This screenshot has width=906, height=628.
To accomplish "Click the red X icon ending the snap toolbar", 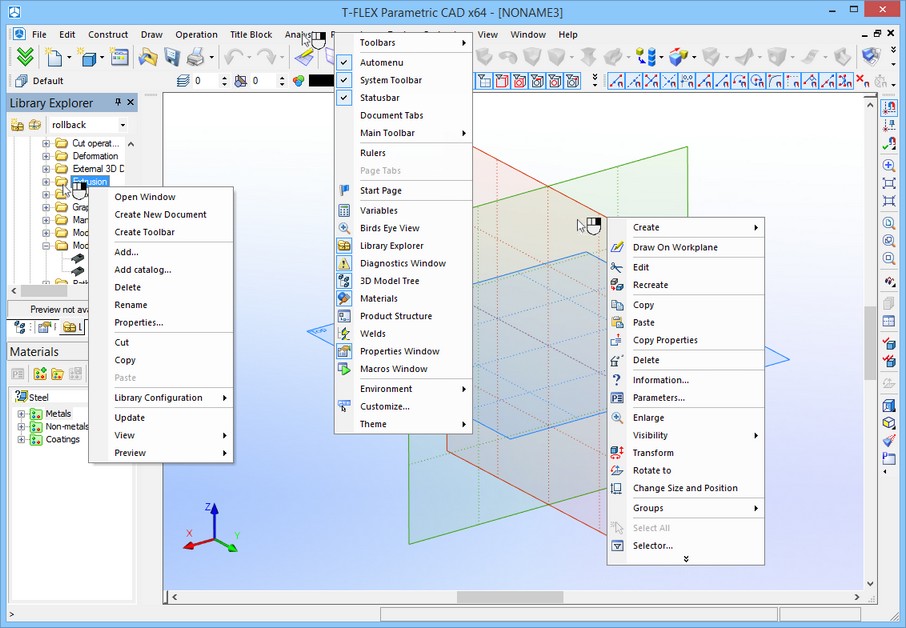I will point(862,81).
